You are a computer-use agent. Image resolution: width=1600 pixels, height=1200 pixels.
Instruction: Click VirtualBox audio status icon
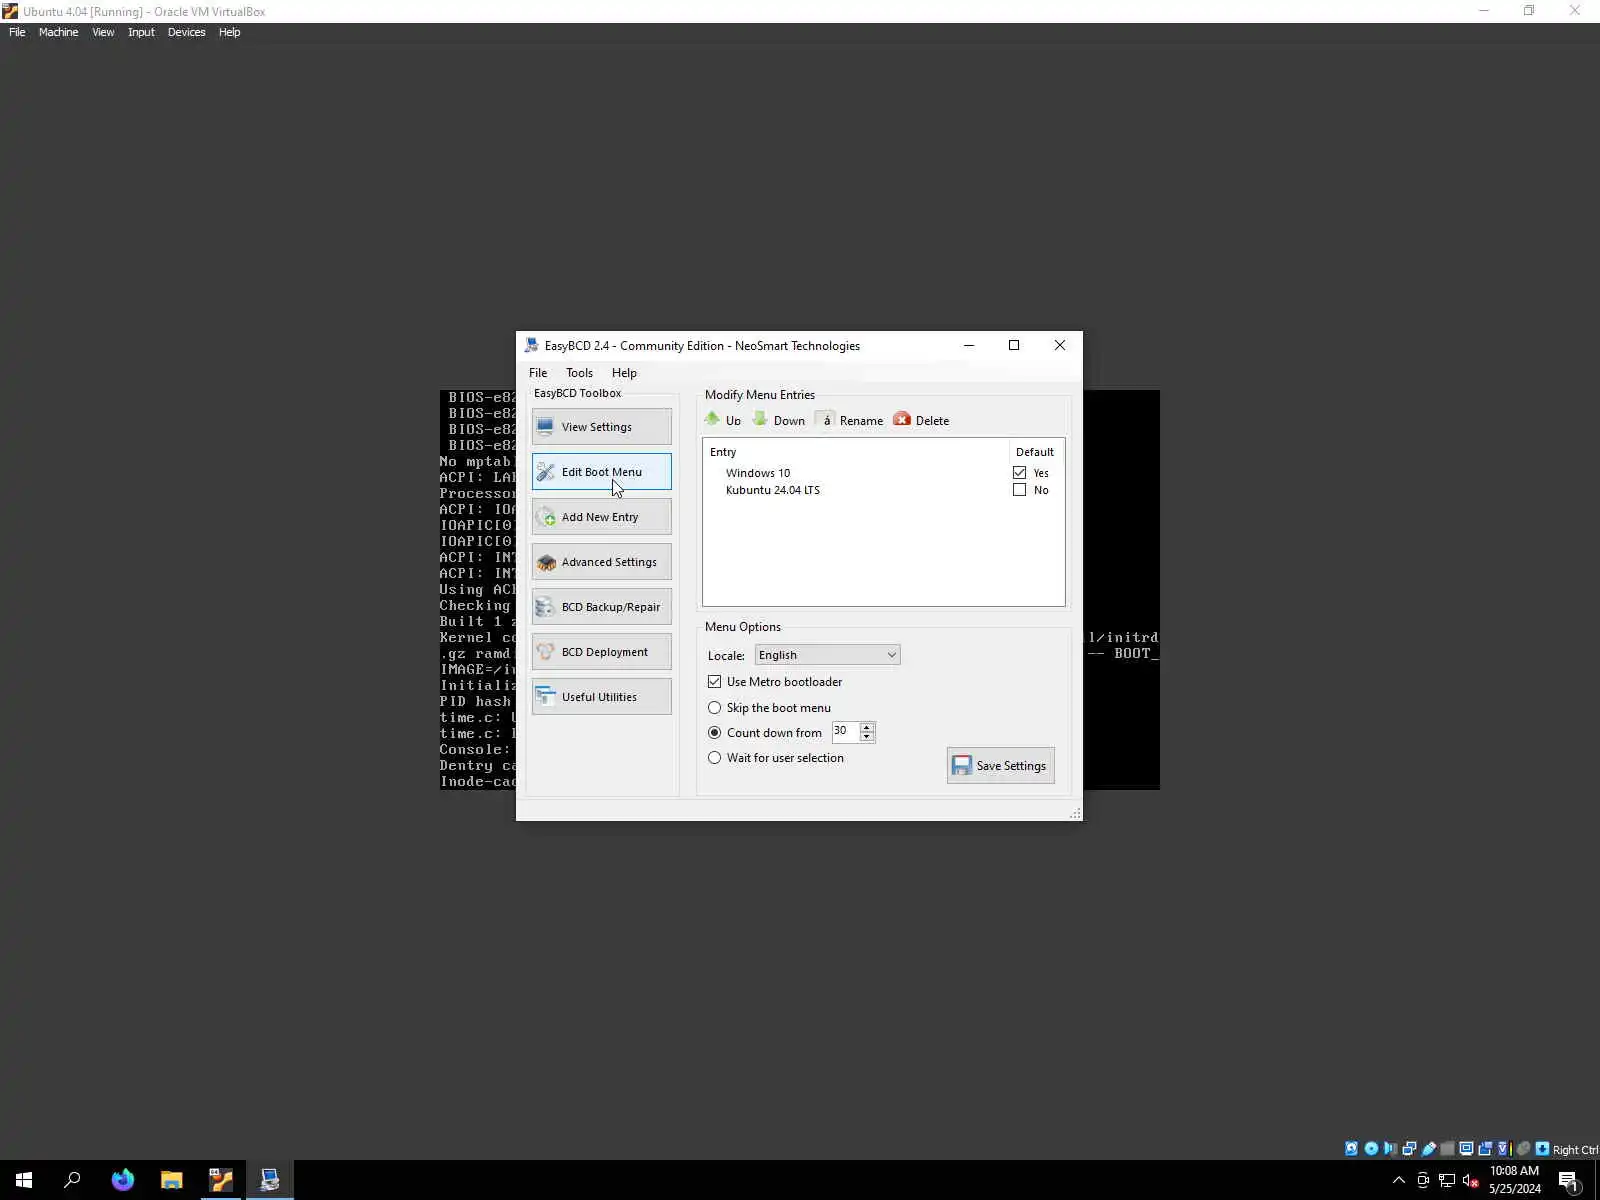pos(1390,1149)
